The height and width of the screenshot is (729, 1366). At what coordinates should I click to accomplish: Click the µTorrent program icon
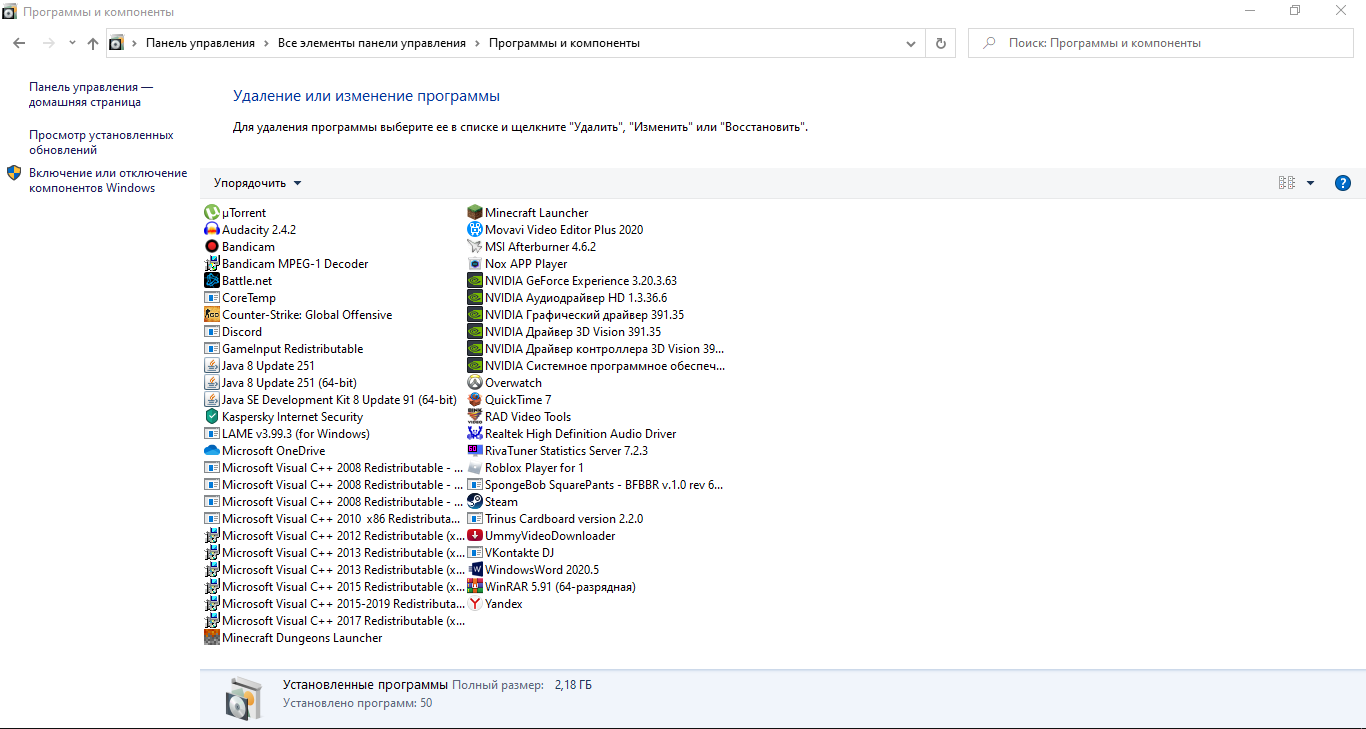pyautogui.click(x=211, y=212)
